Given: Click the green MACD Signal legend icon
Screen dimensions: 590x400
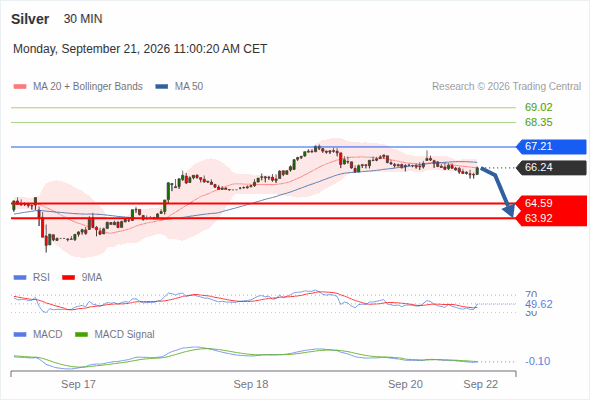Looking at the screenshot, I should click(x=81, y=335).
